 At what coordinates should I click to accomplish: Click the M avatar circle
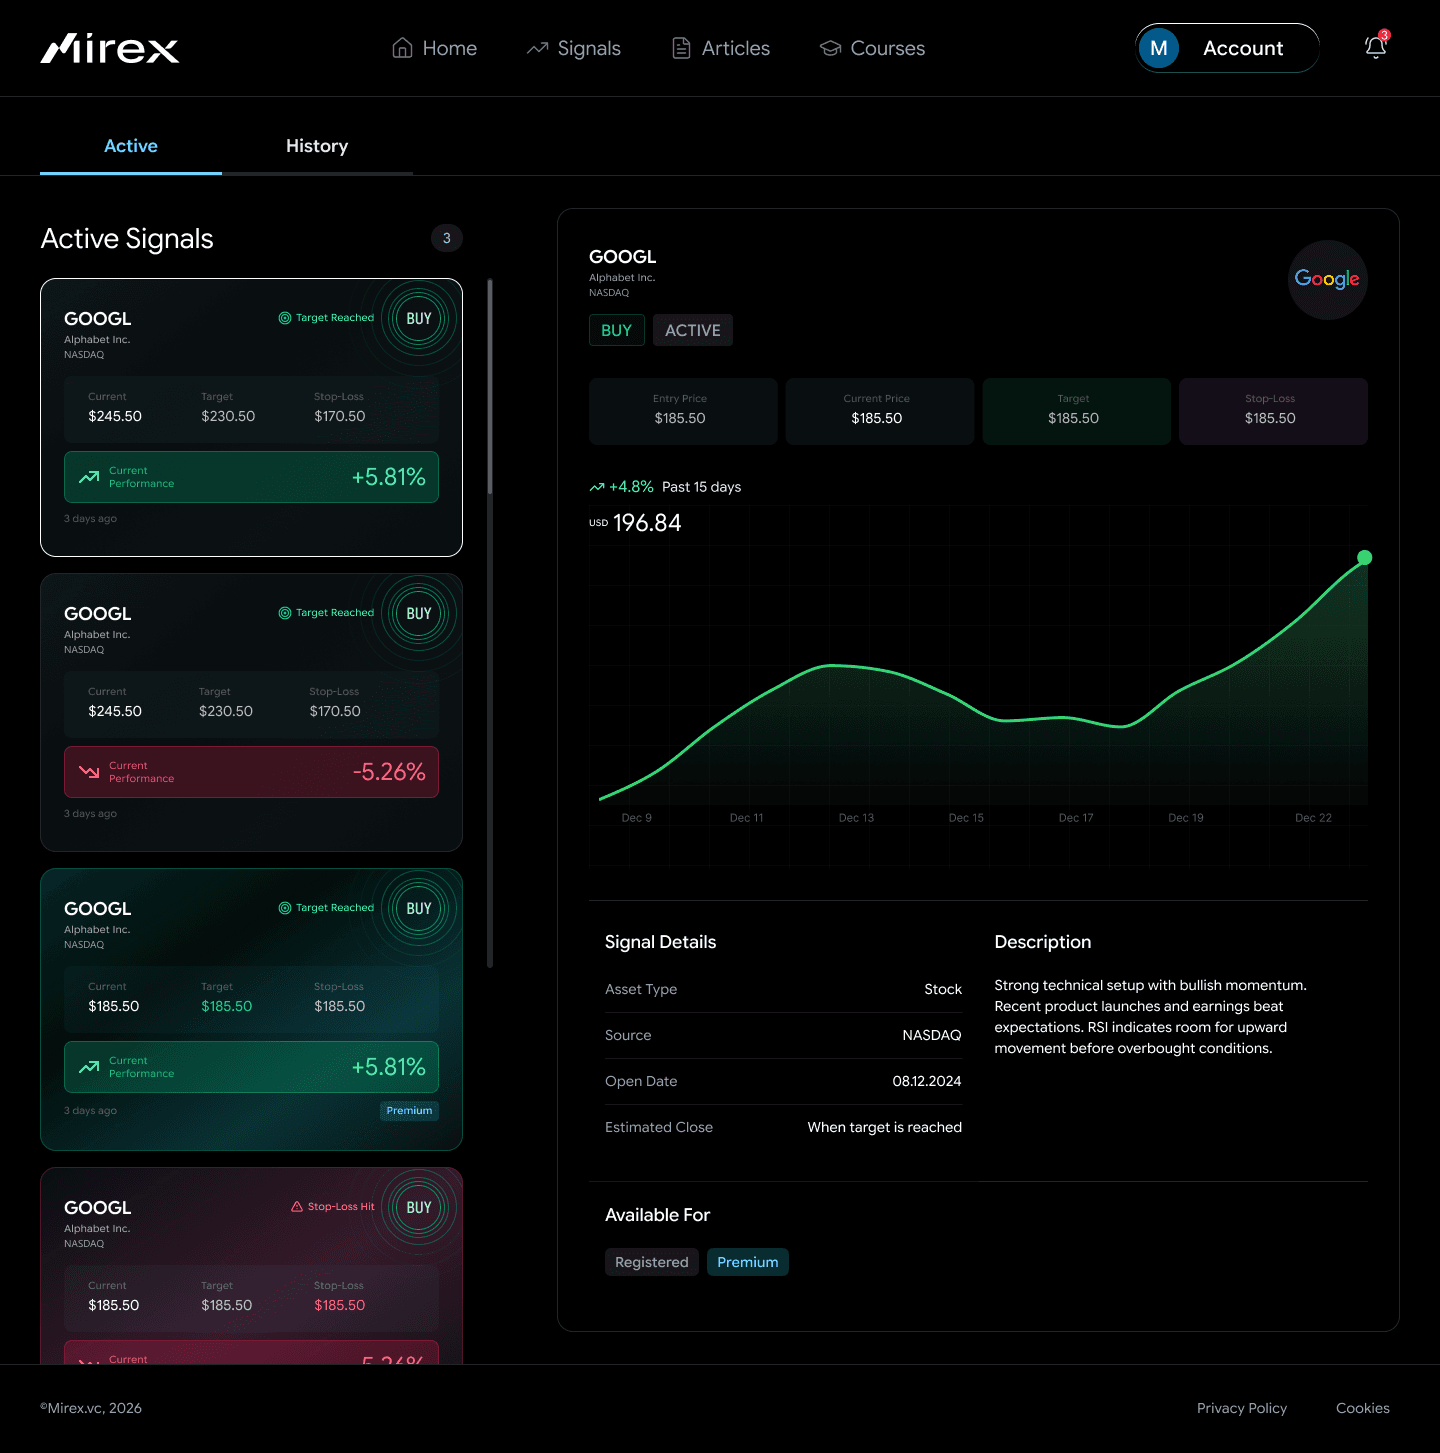coord(1159,48)
